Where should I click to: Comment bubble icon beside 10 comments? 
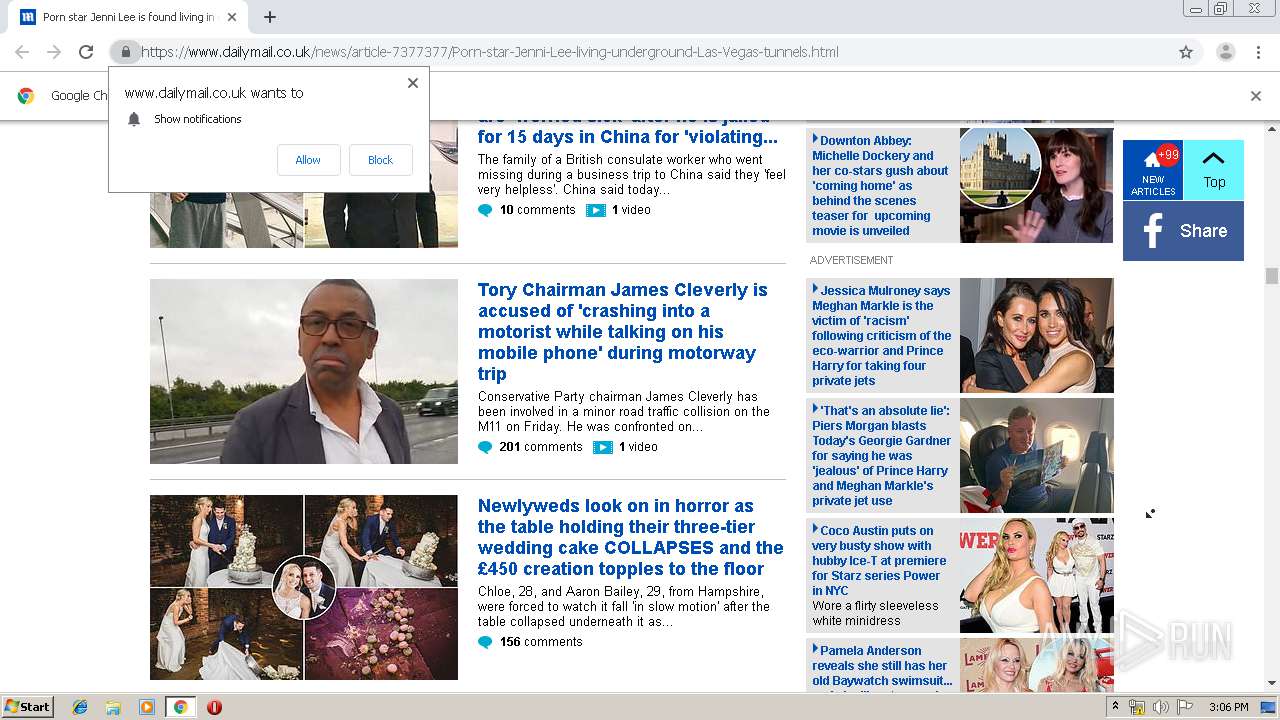485,210
